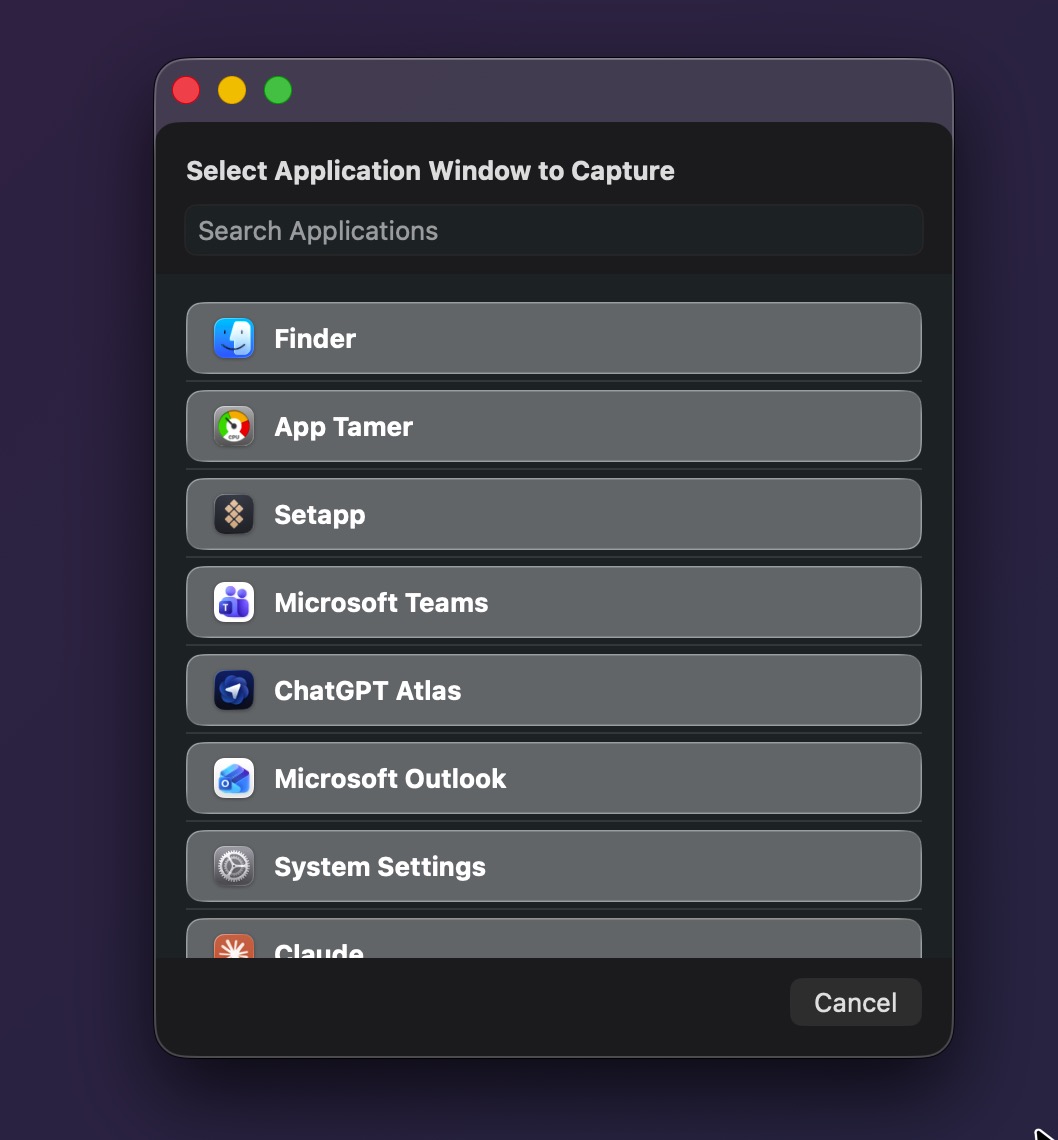The height and width of the screenshot is (1140, 1058).
Task: Select the App Tamer row
Action: click(x=553, y=426)
